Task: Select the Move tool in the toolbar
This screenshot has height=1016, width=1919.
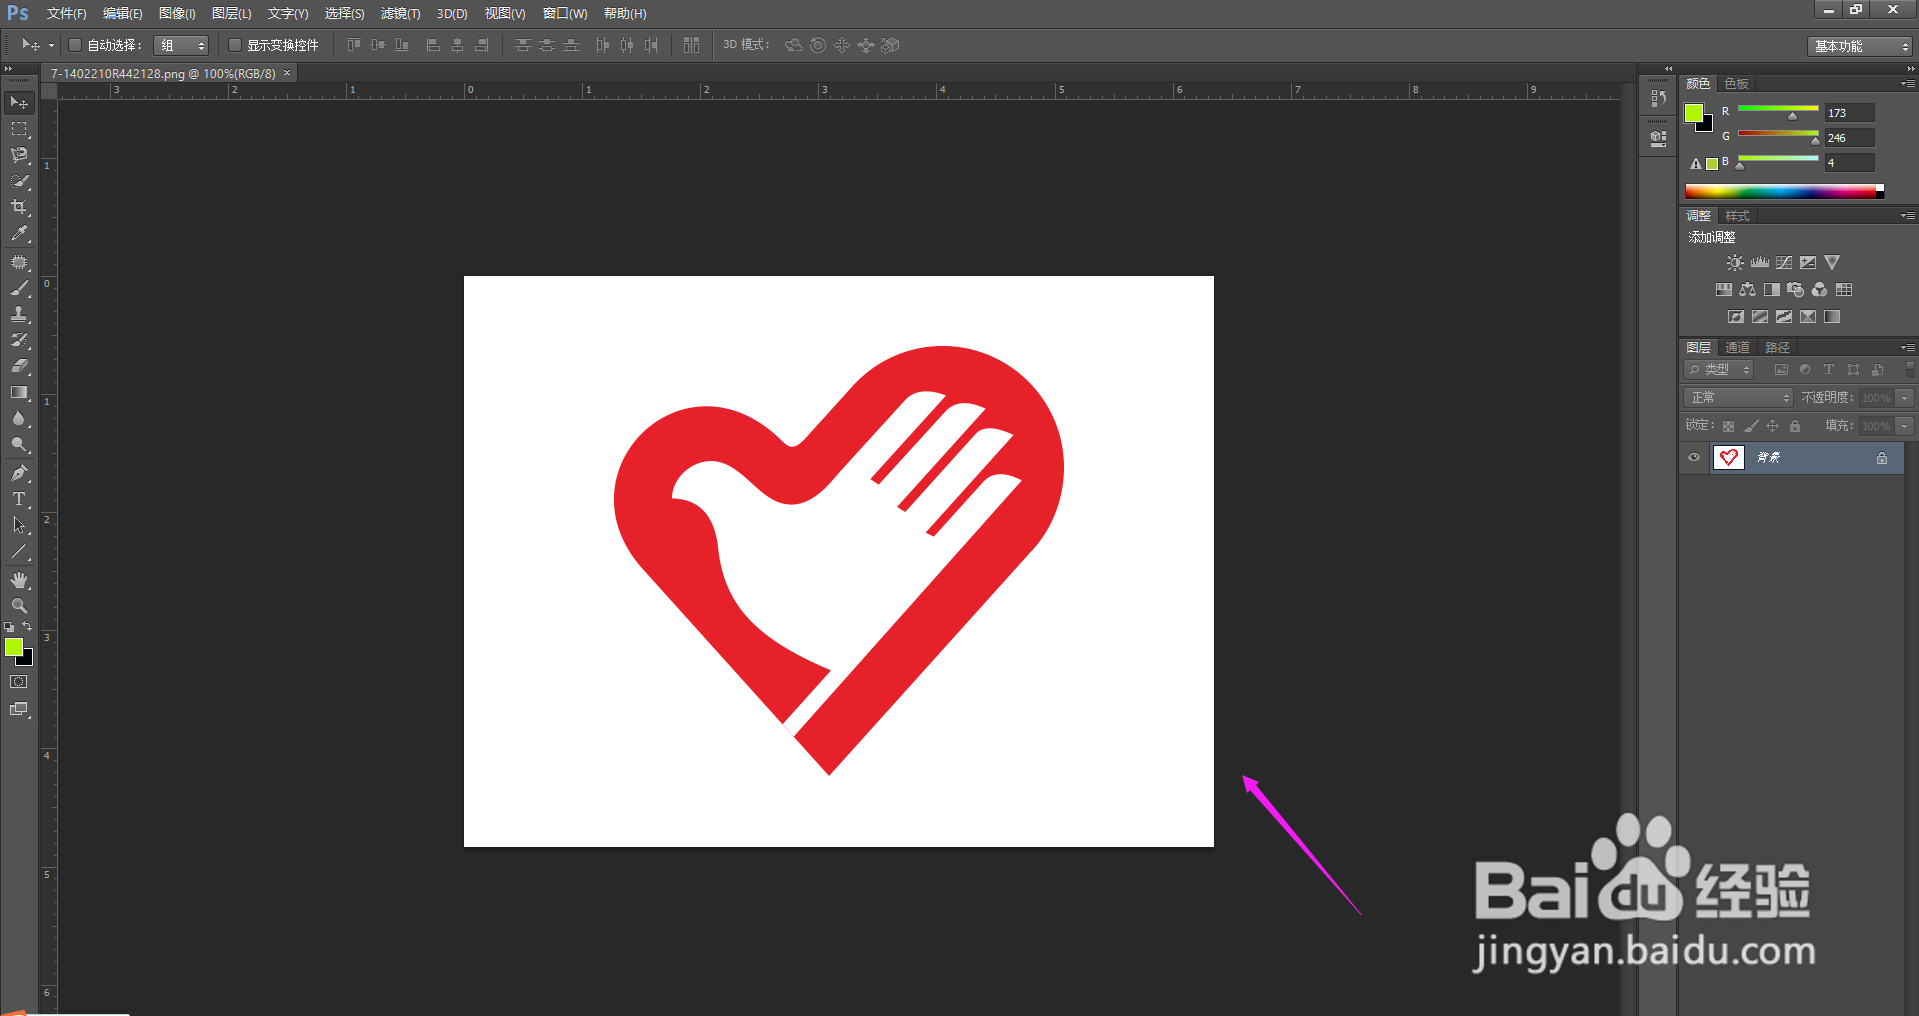Action: (19, 103)
